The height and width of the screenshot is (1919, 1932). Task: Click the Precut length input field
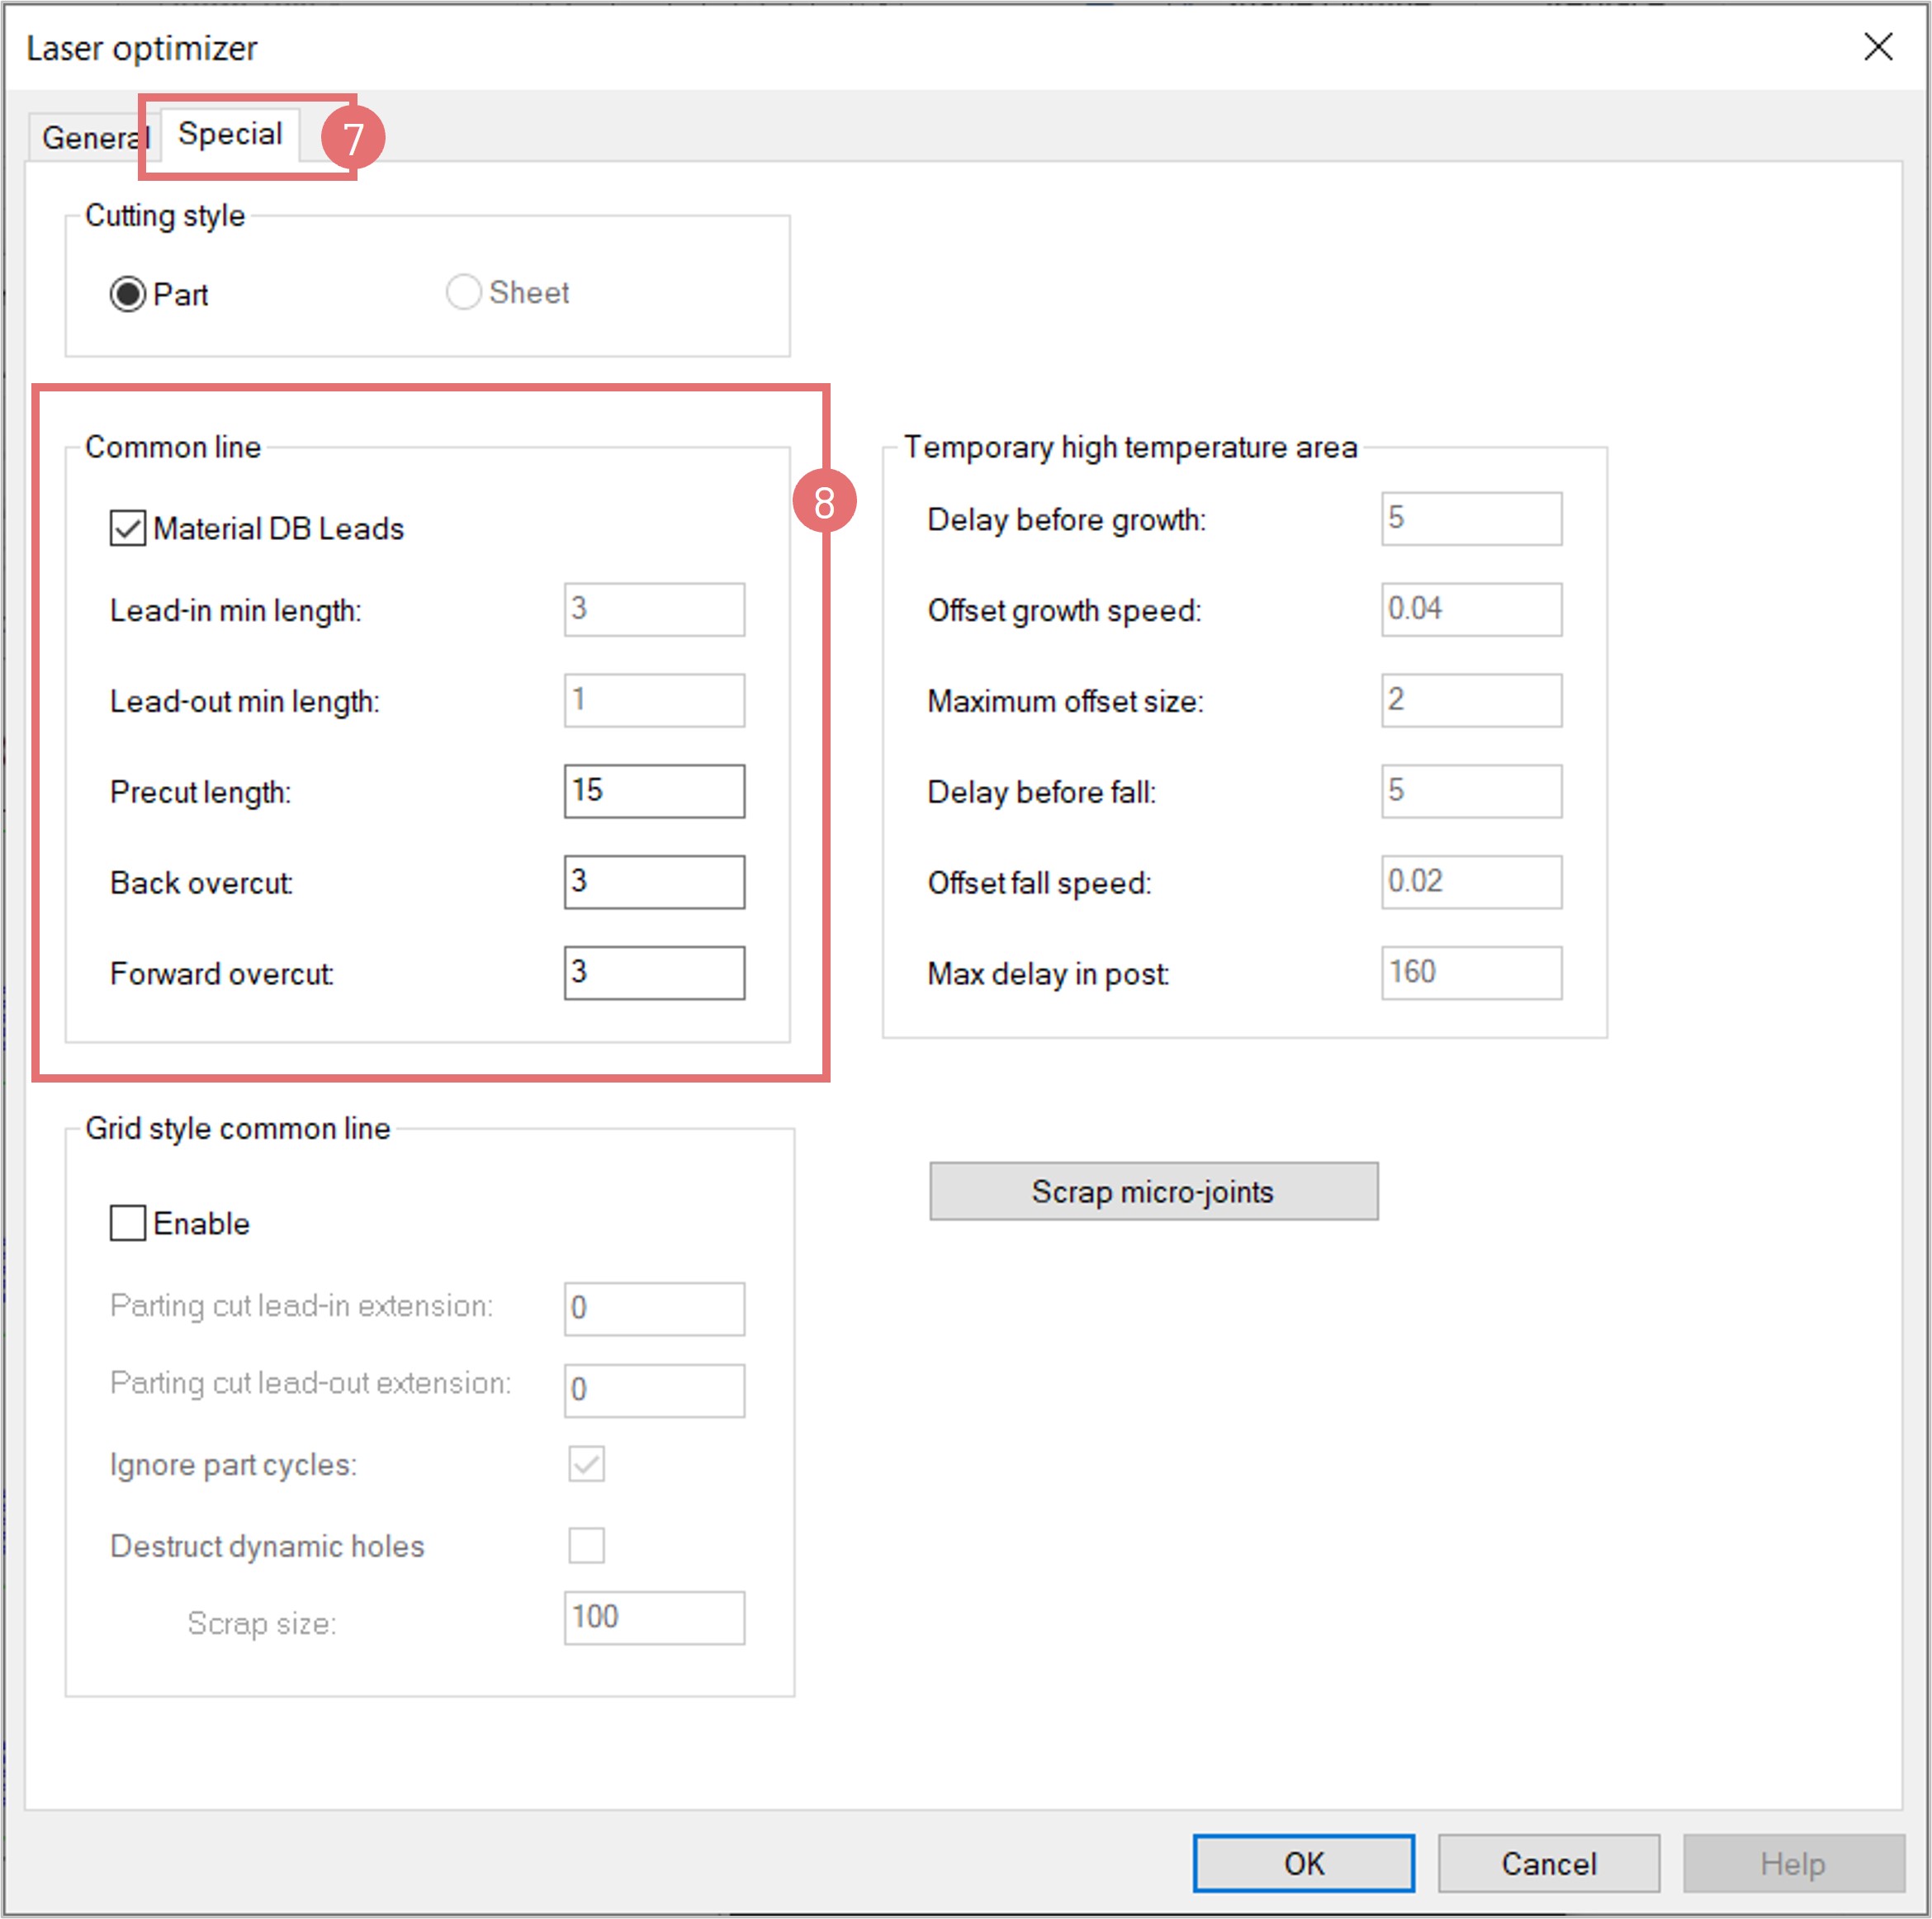coord(654,791)
